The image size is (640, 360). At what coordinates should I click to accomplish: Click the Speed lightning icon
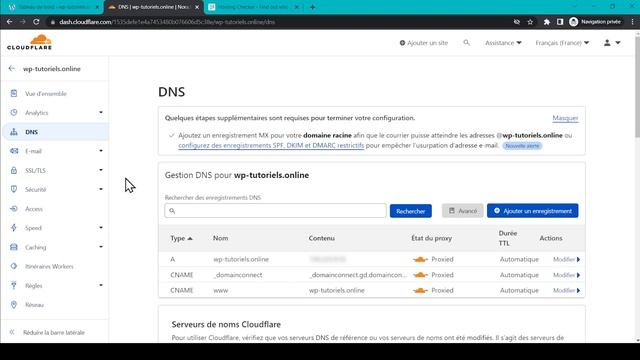click(x=14, y=228)
